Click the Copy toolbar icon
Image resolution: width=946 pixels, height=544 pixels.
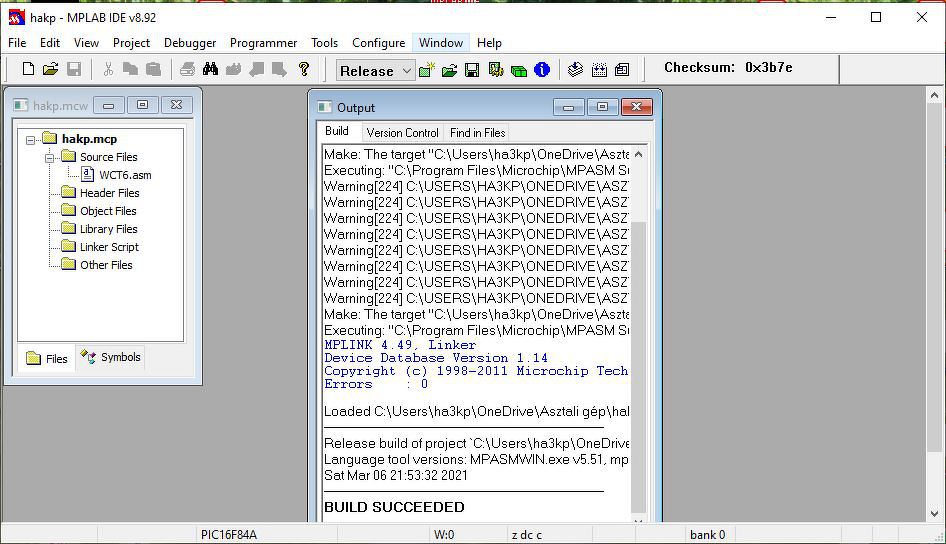(x=130, y=69)
